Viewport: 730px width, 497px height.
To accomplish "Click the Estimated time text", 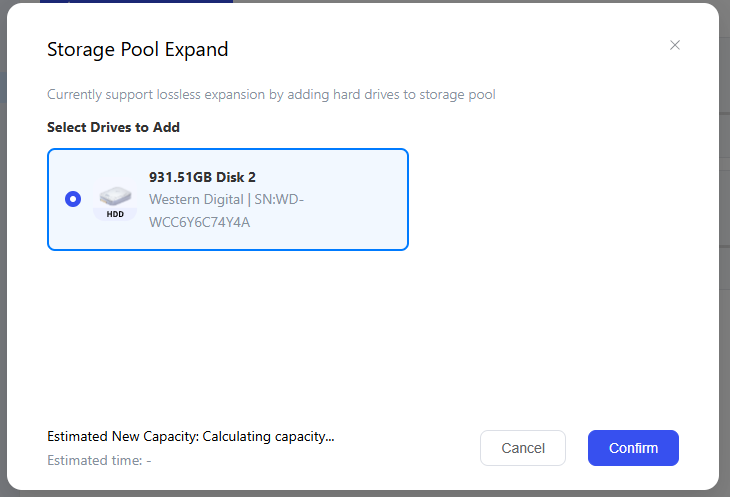I will [x=99, y=461].
